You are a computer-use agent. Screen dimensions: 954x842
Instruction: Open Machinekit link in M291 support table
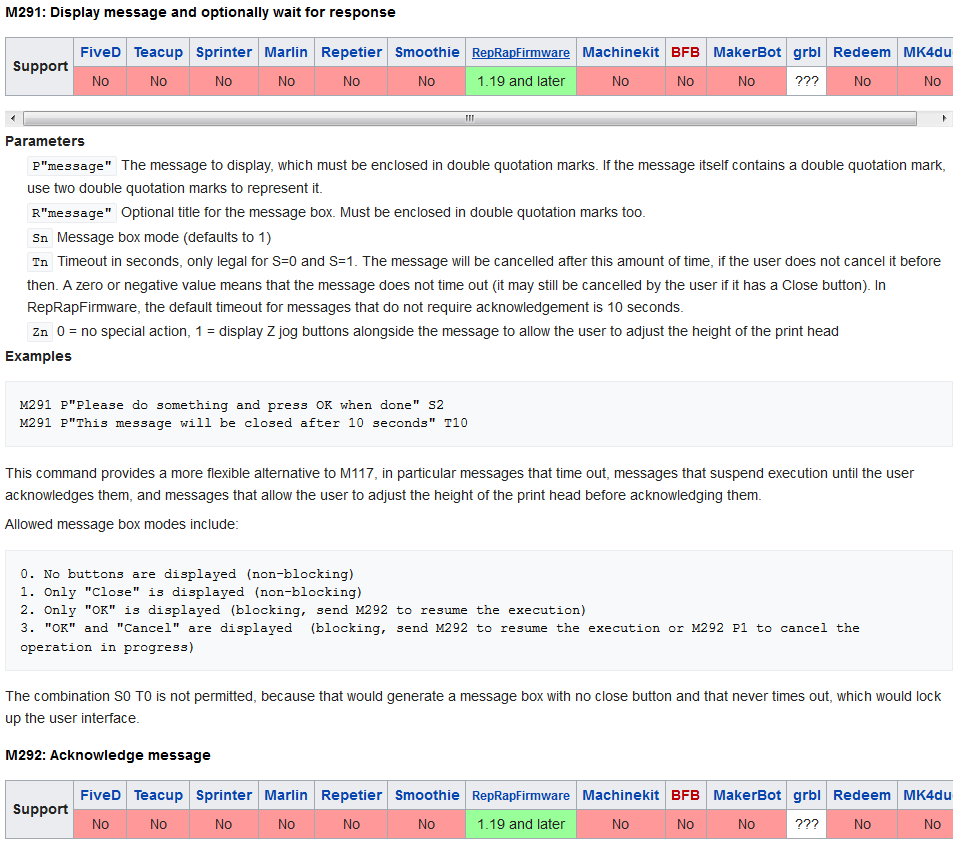tap(621, 52)
